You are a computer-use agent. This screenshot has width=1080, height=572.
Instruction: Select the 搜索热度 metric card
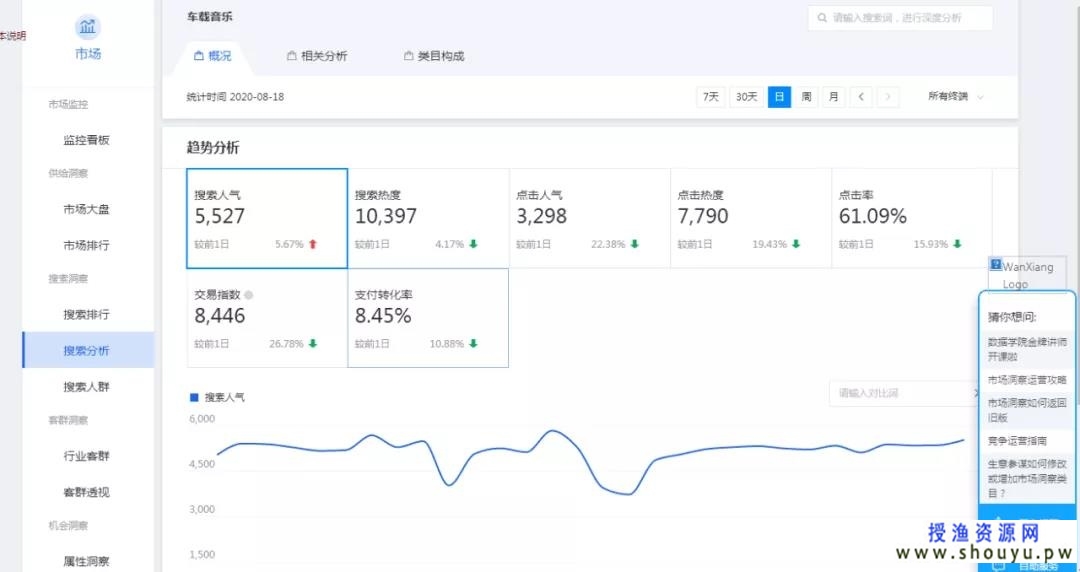coord(427,218)
